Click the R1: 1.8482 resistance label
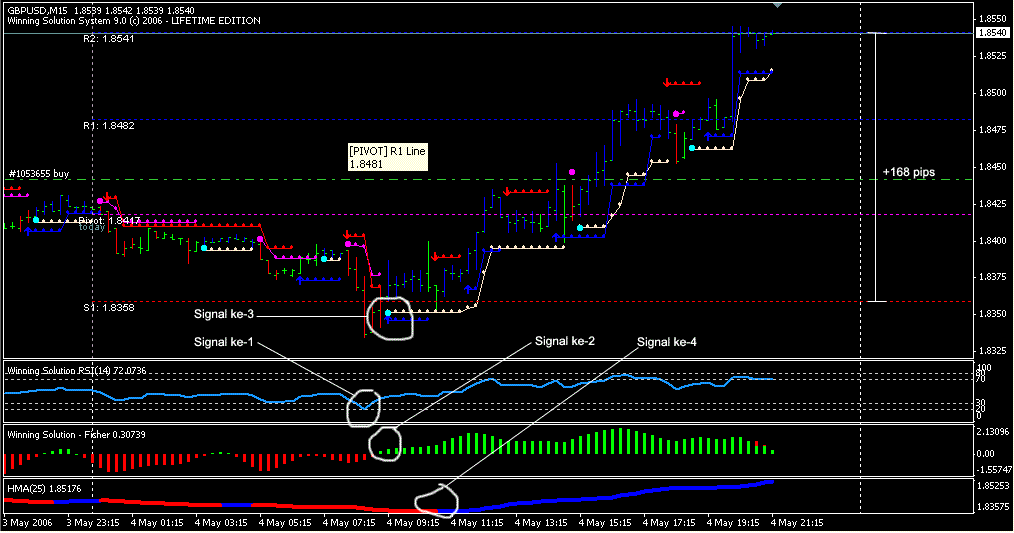 click(109, 125)
